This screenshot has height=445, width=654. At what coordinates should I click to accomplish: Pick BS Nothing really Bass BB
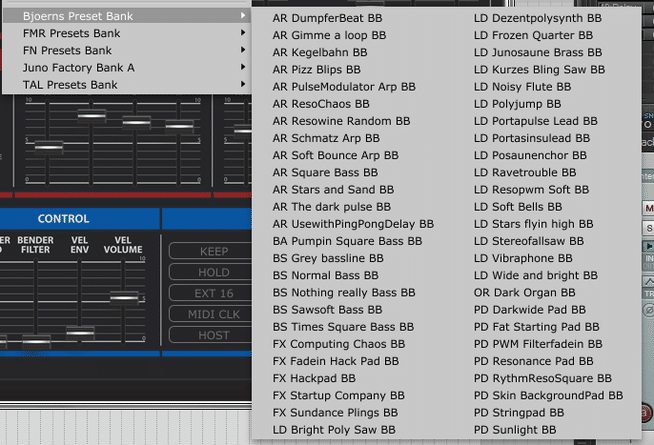(344, 292)
